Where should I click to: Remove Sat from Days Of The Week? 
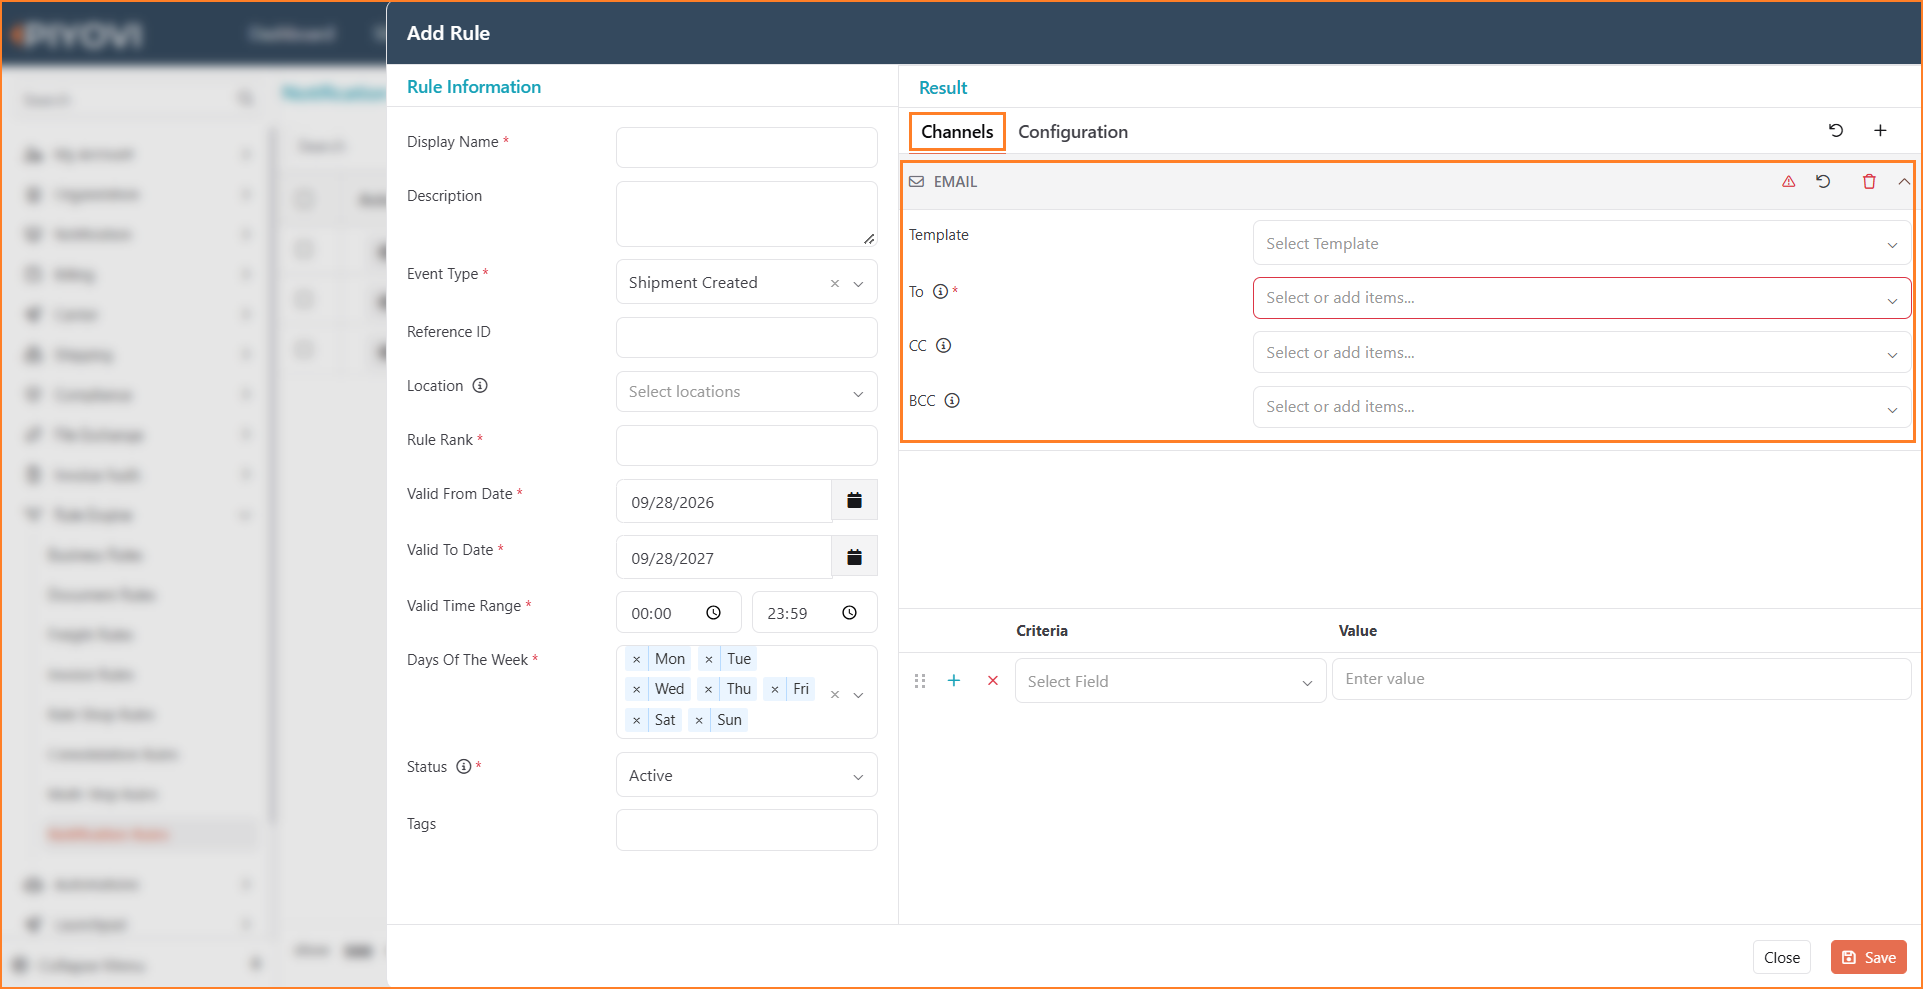(x=636, y=720)
